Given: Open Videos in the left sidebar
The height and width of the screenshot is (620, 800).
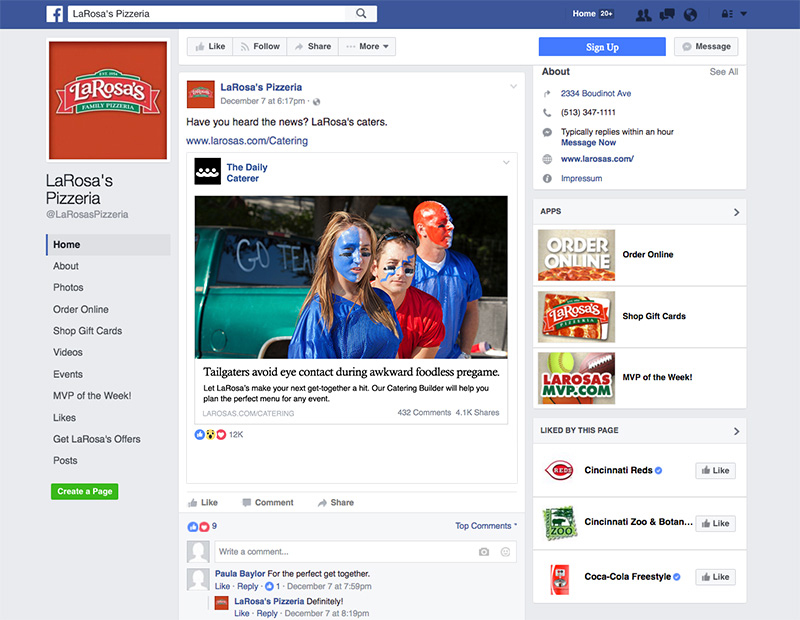Looking at the screenshot, I should pyautogui.click(x=67, y=352).
